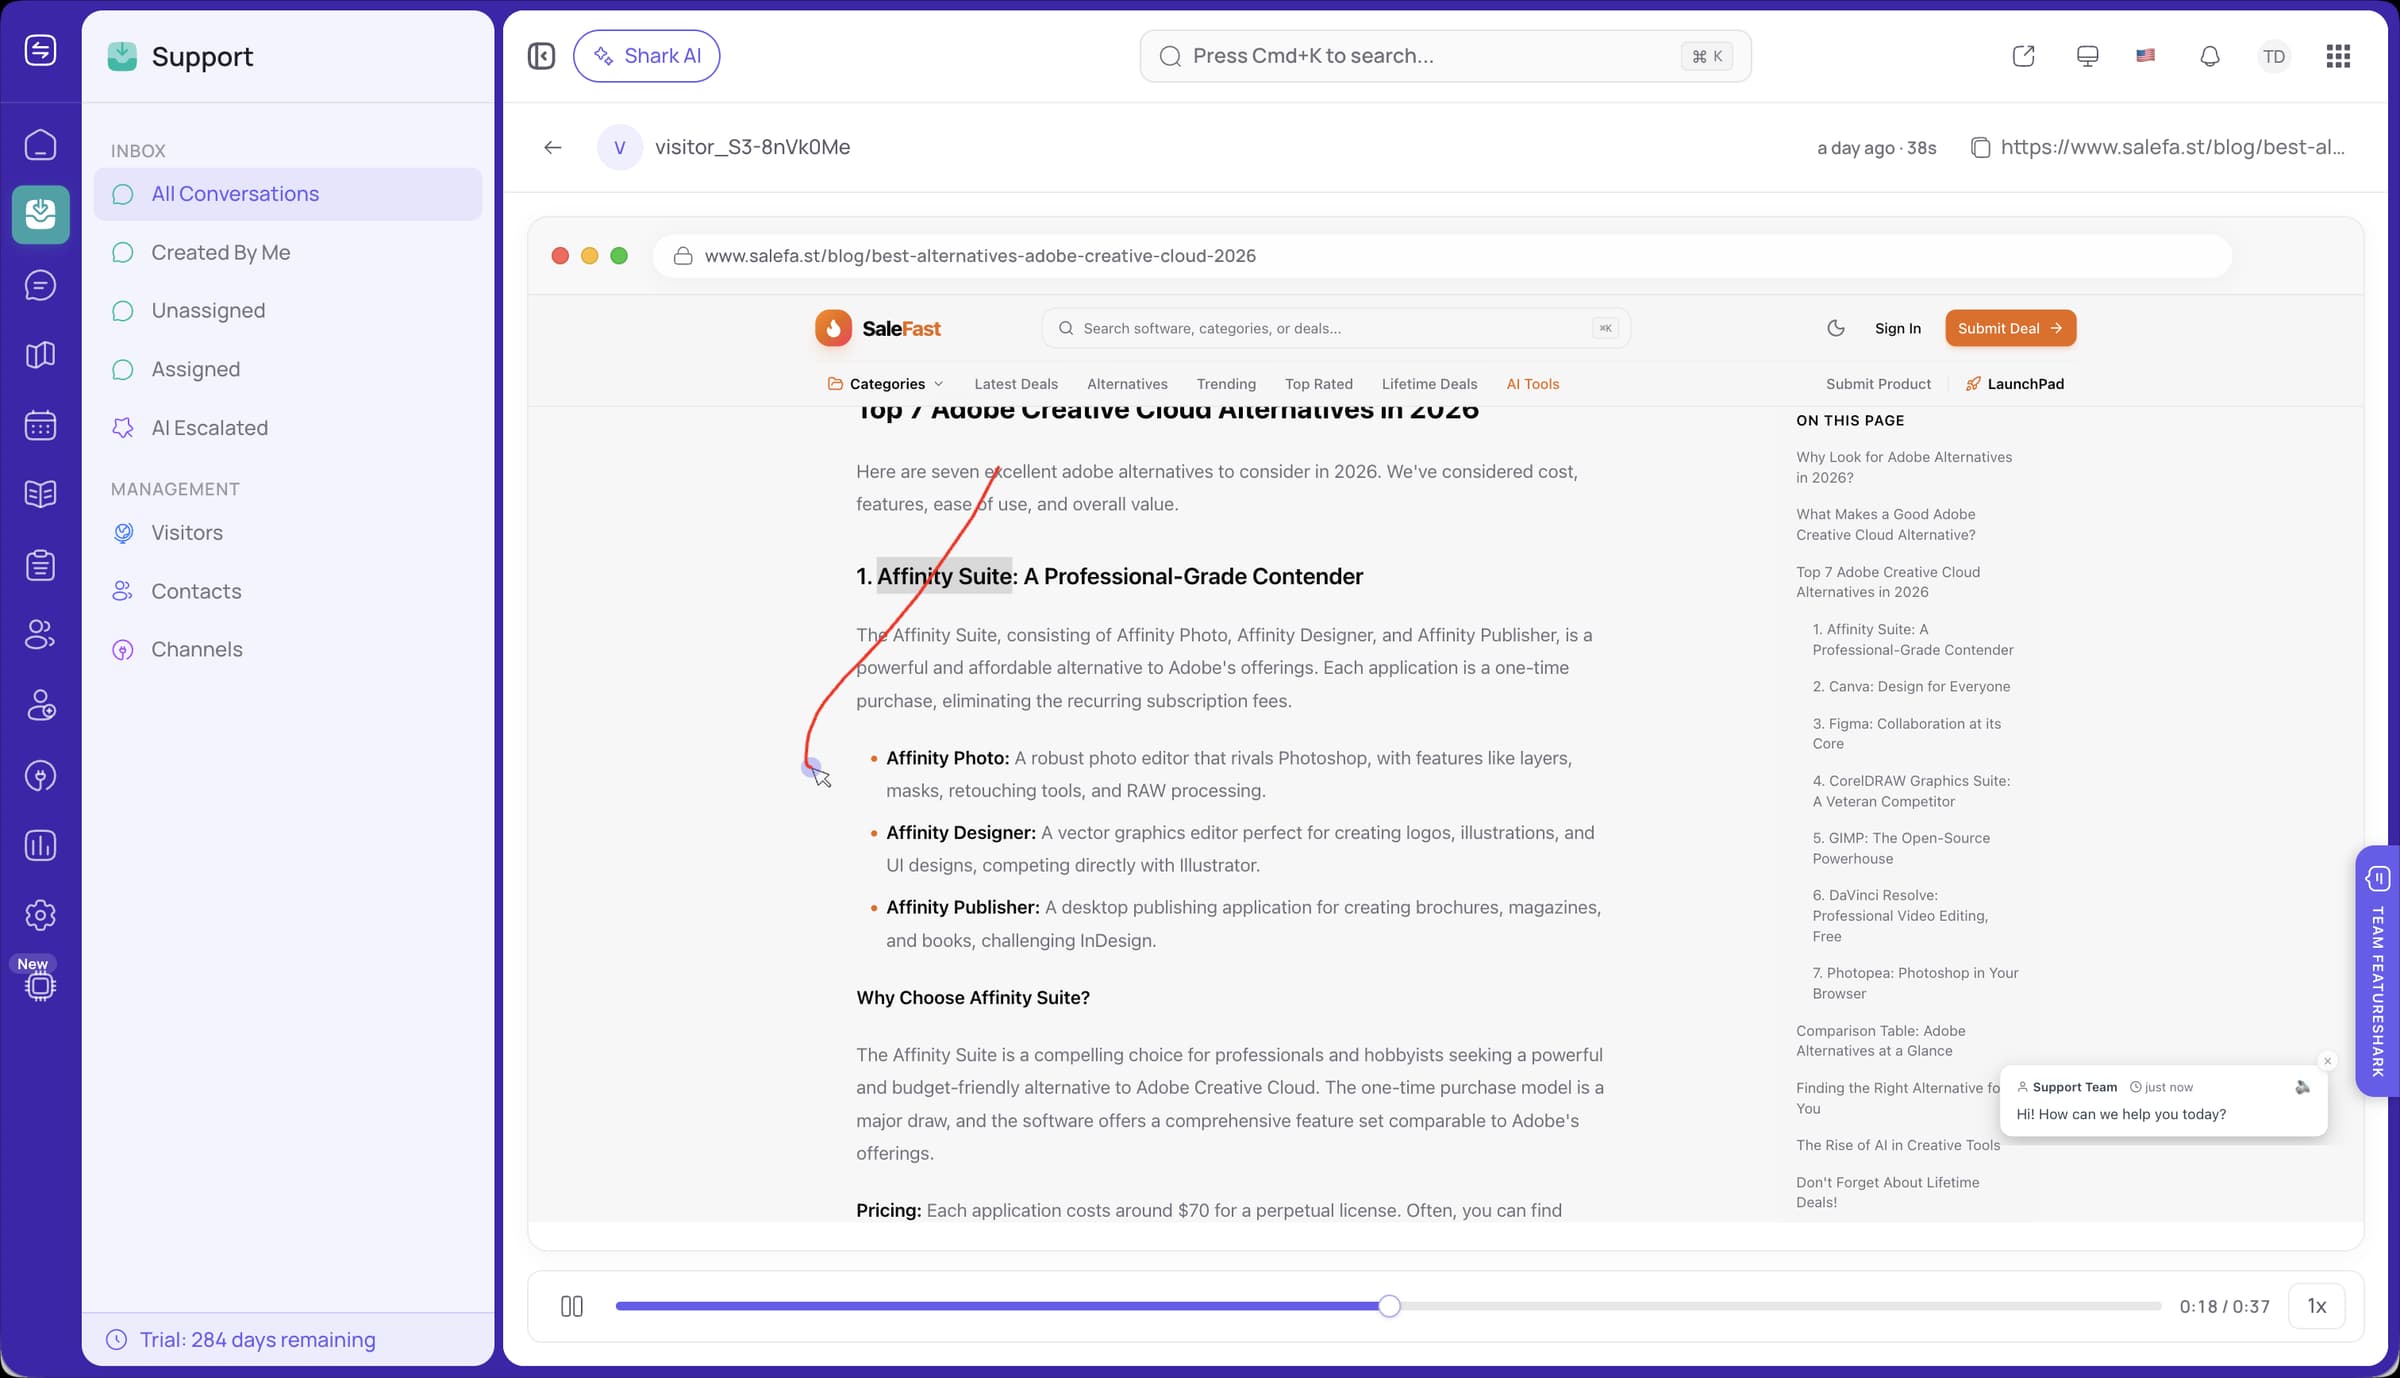Open the circular pin rail icon below user-gear
Image resolution: width=2400 pixels, height=1378 pixels.
click(40, 776)
